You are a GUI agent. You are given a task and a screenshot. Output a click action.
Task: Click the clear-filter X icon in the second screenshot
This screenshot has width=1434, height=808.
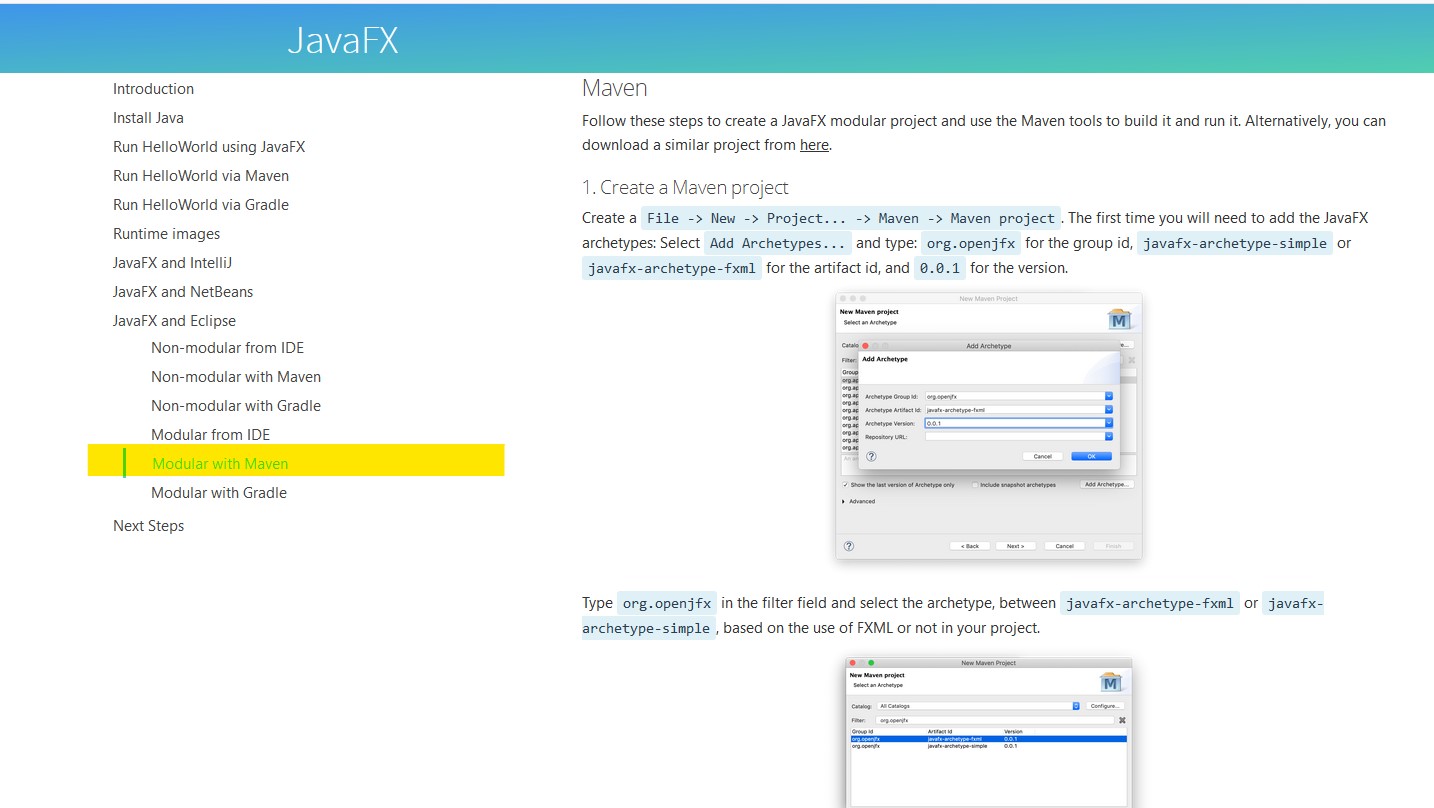click(1122, 720)
